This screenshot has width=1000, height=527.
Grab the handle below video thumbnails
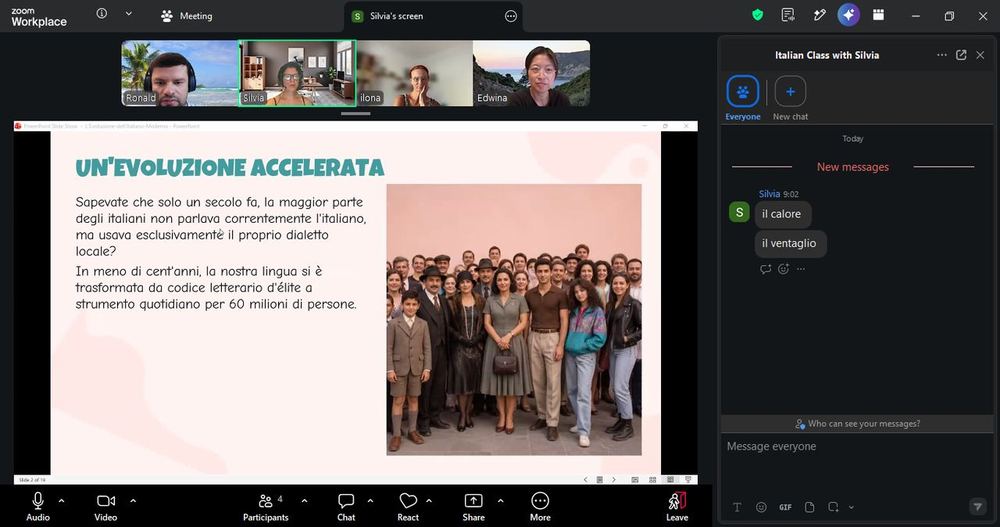click(356, 114)
